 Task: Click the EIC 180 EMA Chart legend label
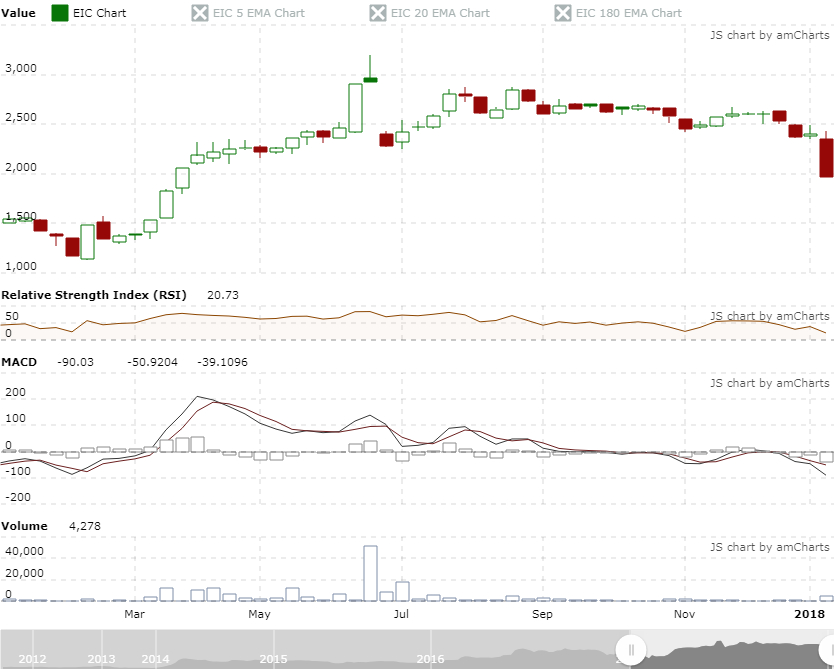[629, 13]
